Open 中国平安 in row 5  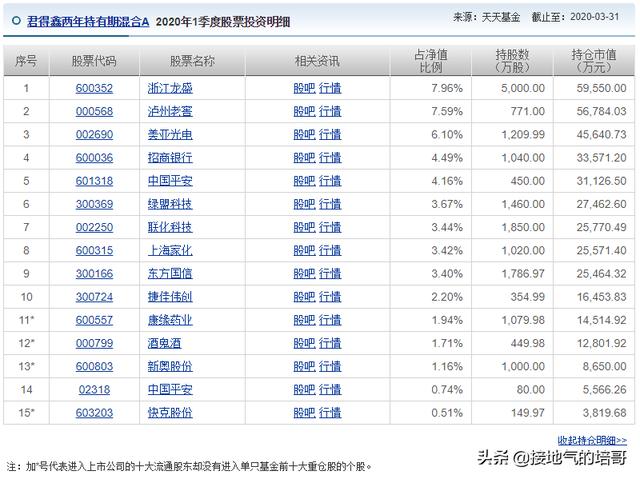[170, 181]
